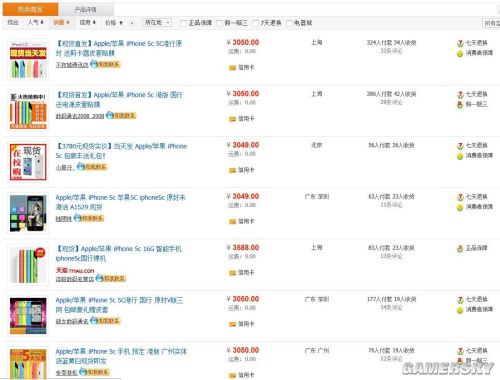Open 【现货】iPhone 5c 16G 智能手机 title
Screen dimensions: 500x380
(x=118, y=253)
